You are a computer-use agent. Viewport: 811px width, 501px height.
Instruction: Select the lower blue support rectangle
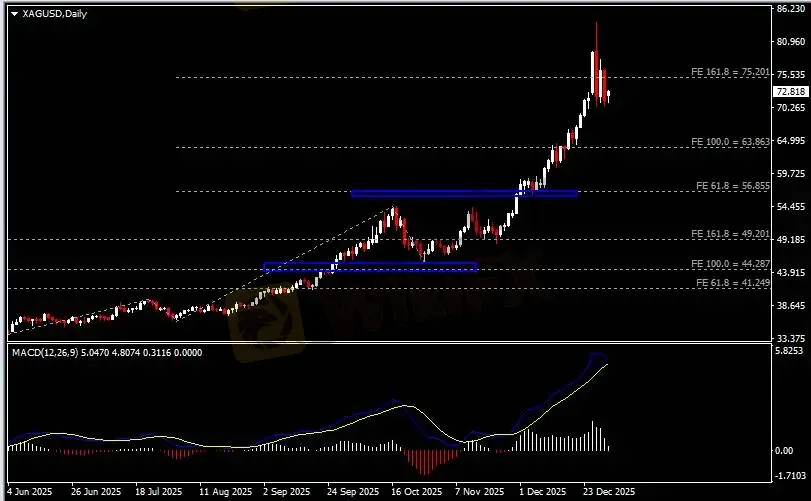pos(370,267)
